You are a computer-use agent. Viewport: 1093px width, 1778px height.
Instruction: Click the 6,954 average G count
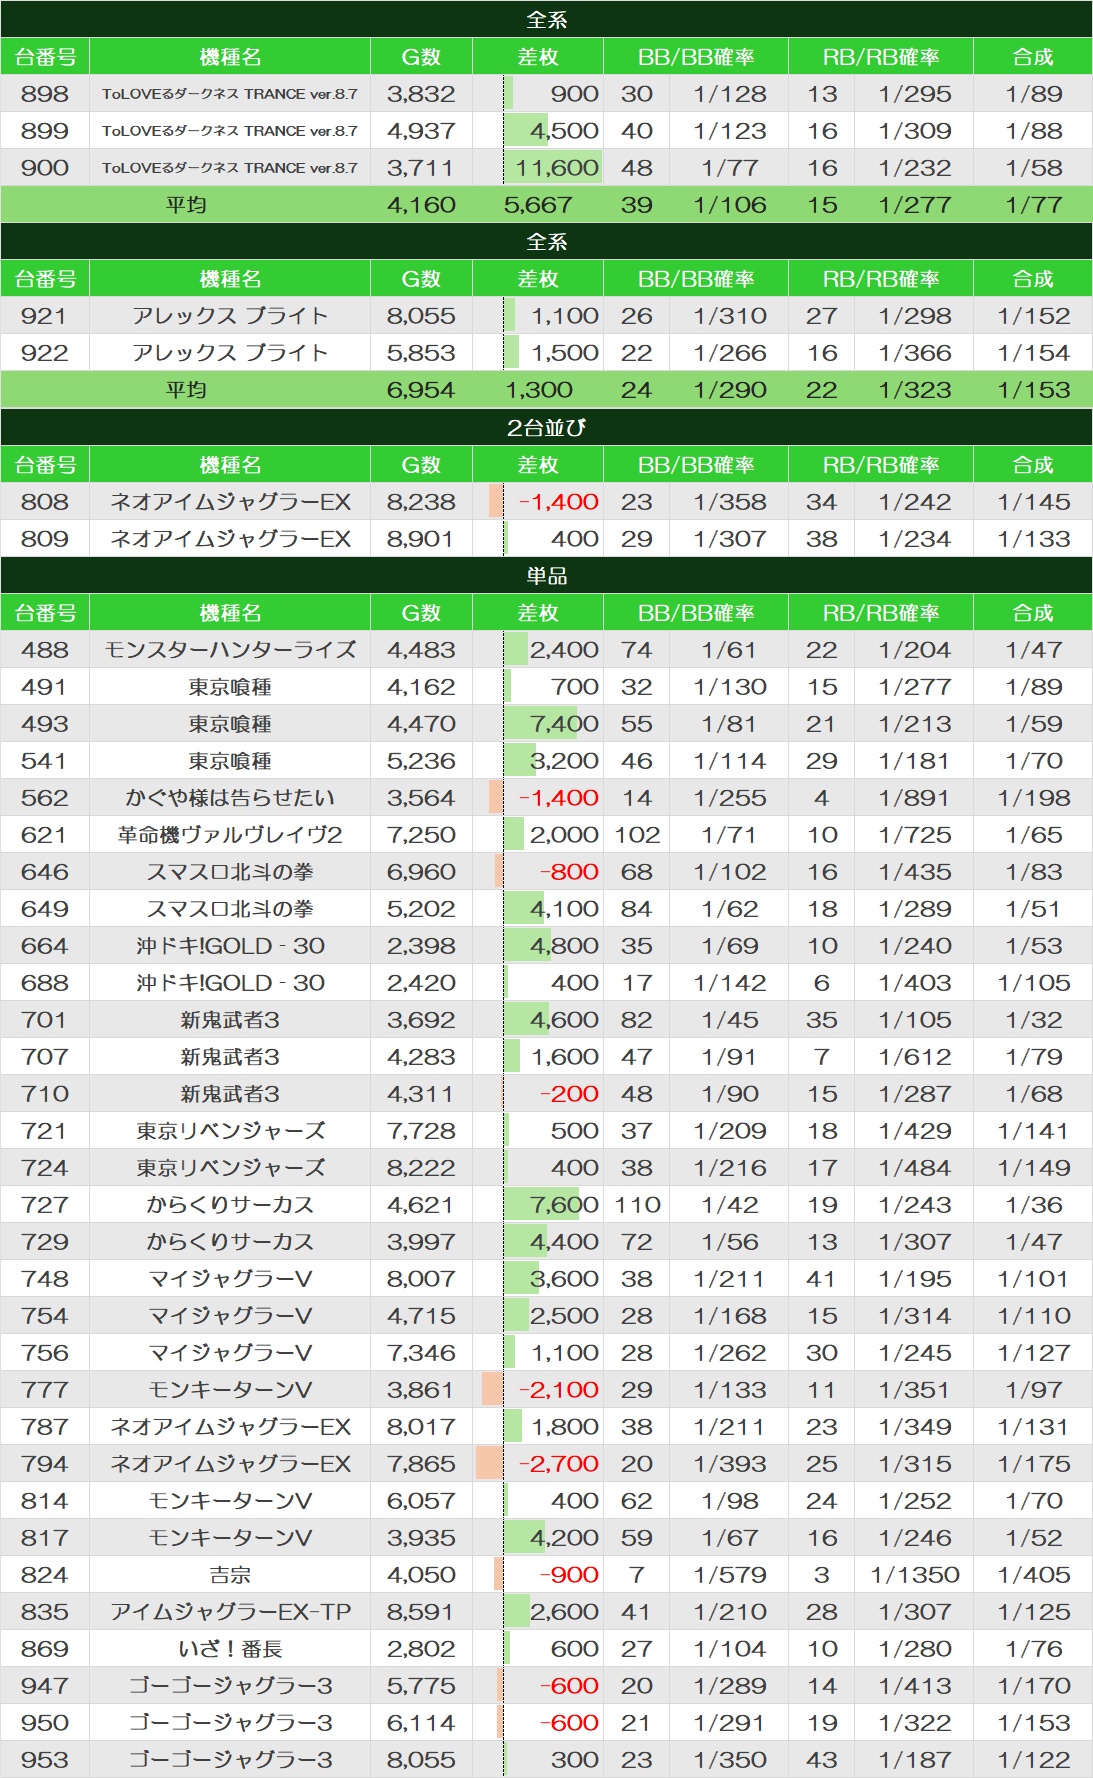point(421,390)
